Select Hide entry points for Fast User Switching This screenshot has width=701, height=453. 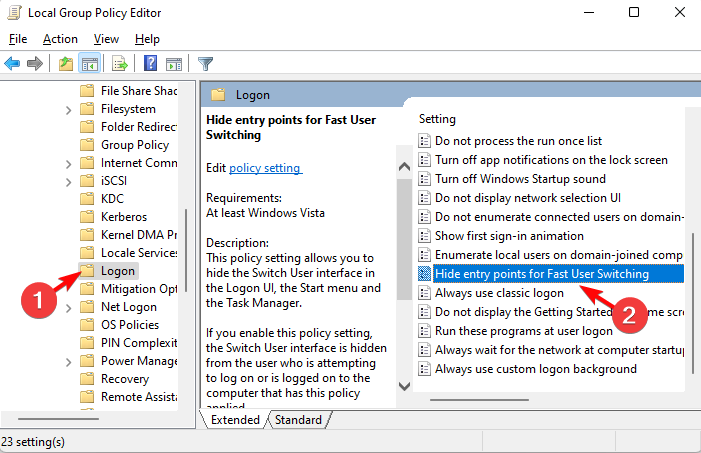558,274
